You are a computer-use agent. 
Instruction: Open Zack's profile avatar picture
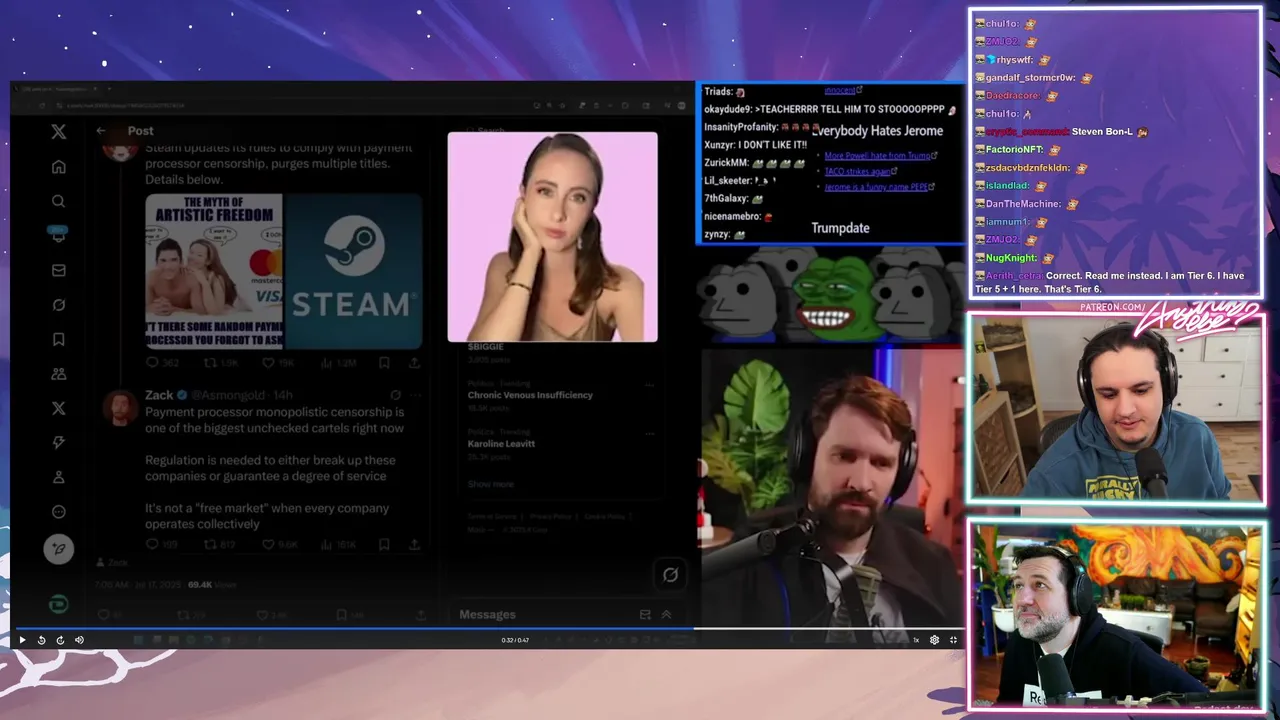tap(121, 407)
